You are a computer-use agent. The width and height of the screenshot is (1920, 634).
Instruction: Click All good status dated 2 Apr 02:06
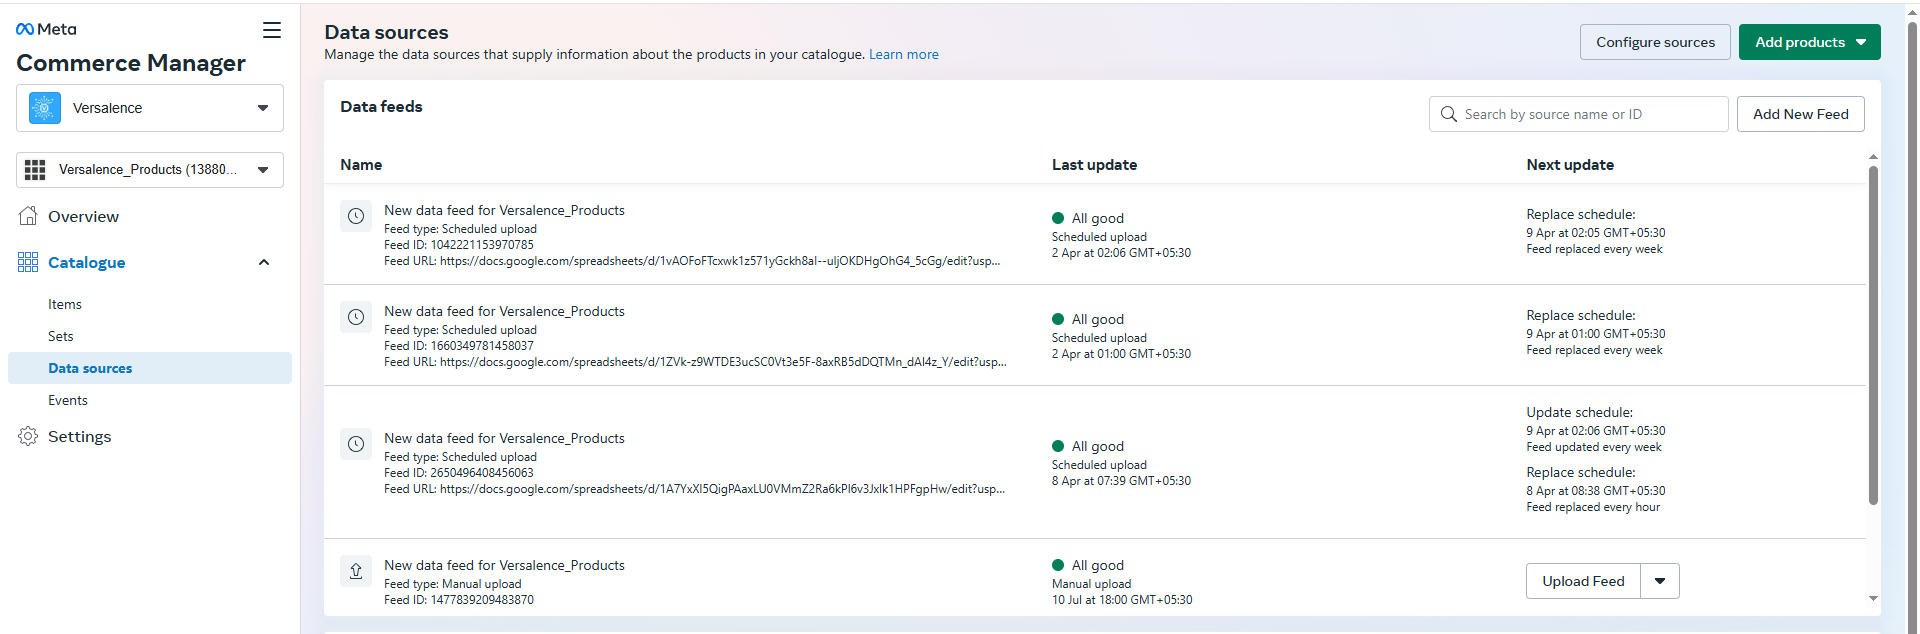point(1088,218)
